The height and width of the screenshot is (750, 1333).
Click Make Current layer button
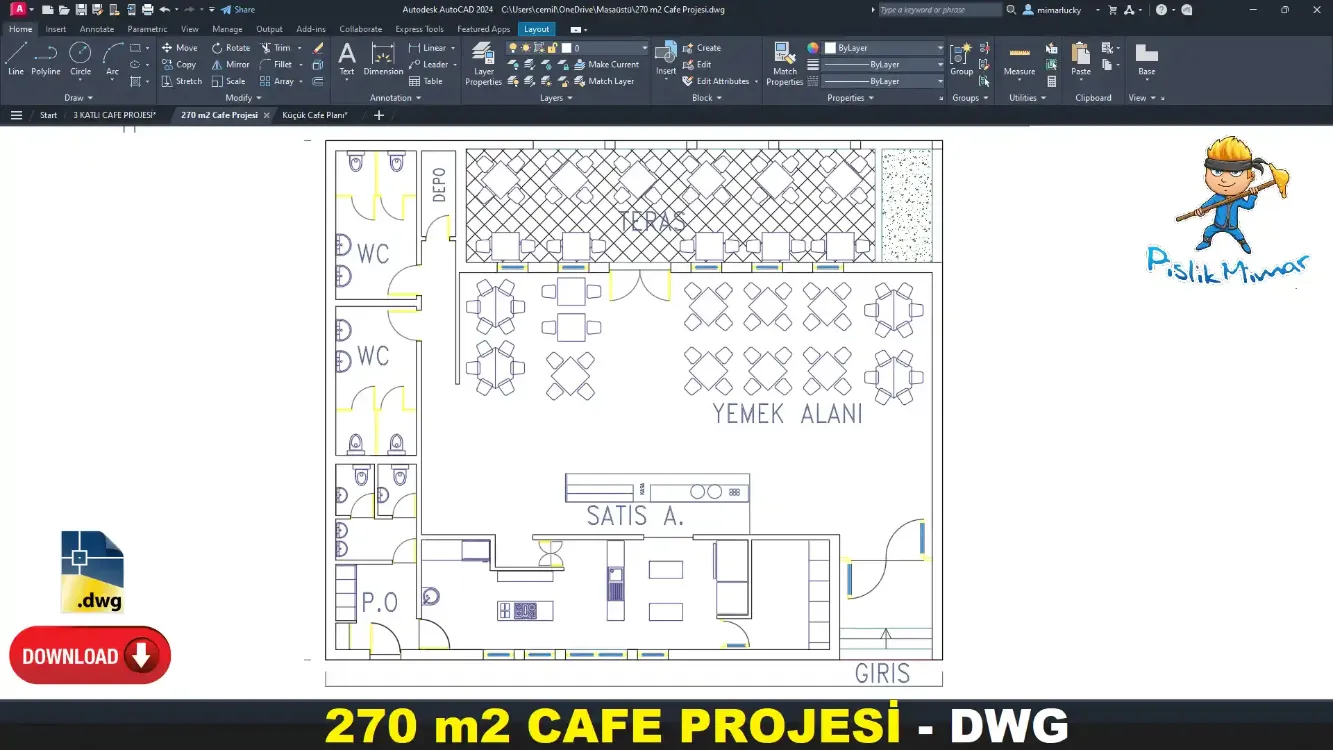(x=606, y=65)
